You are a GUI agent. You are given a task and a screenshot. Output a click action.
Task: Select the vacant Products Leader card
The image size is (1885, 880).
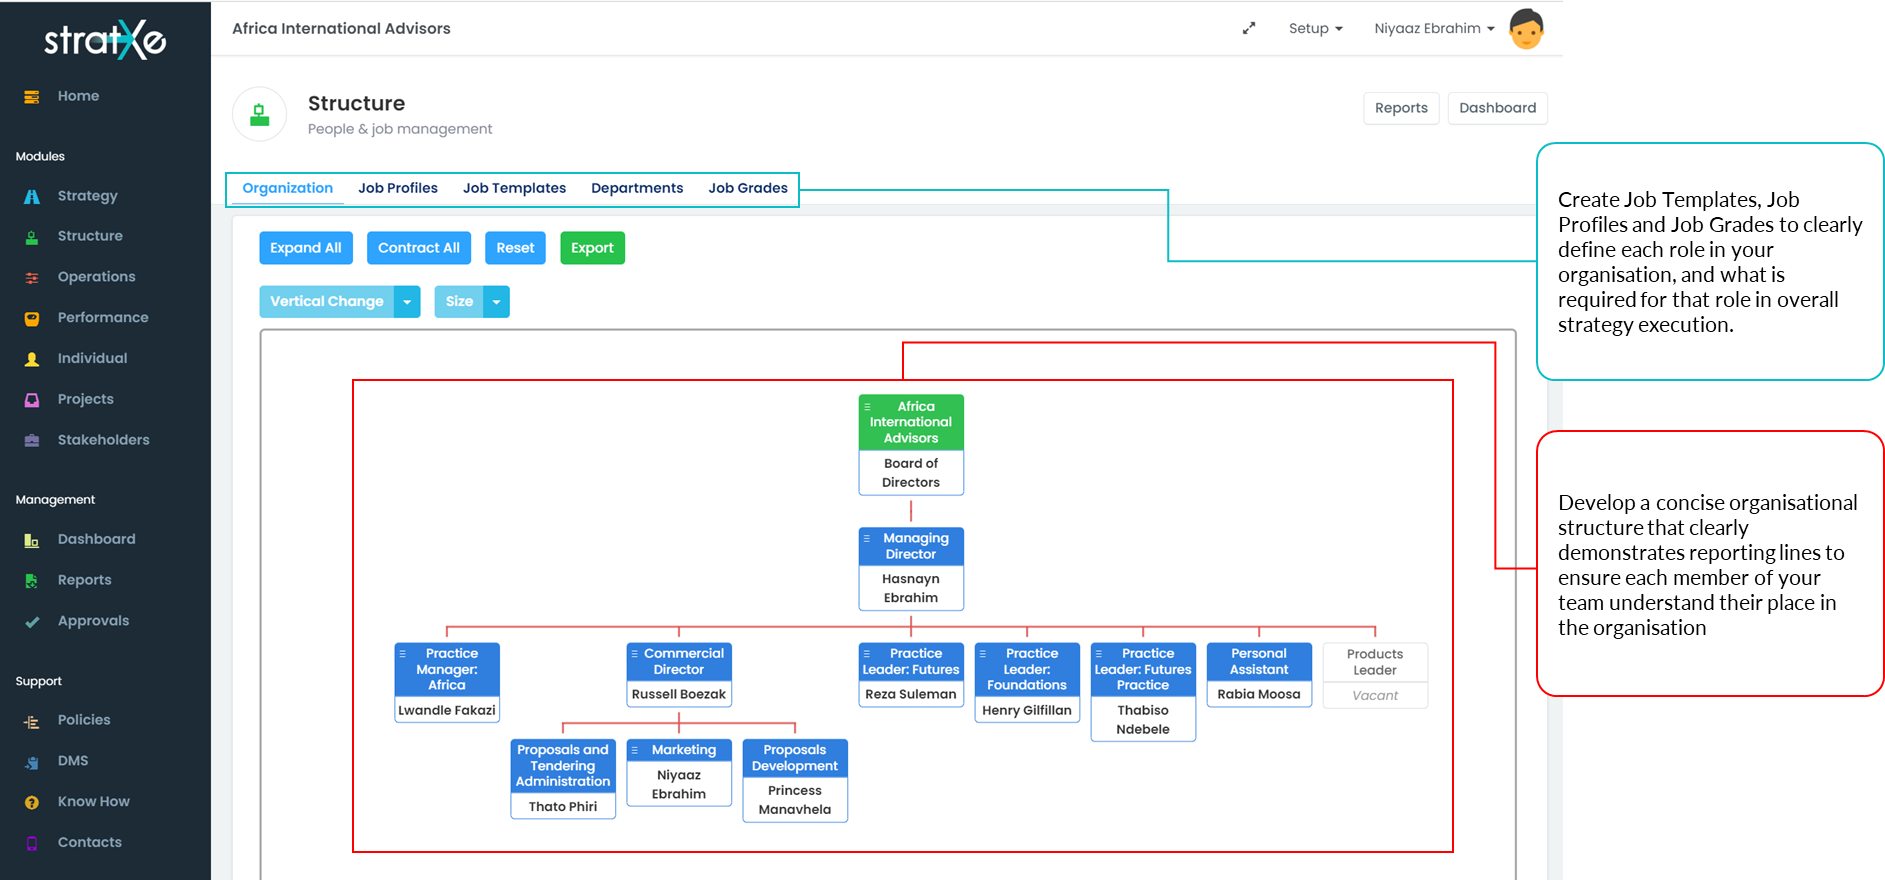(x=1375, y=676)
